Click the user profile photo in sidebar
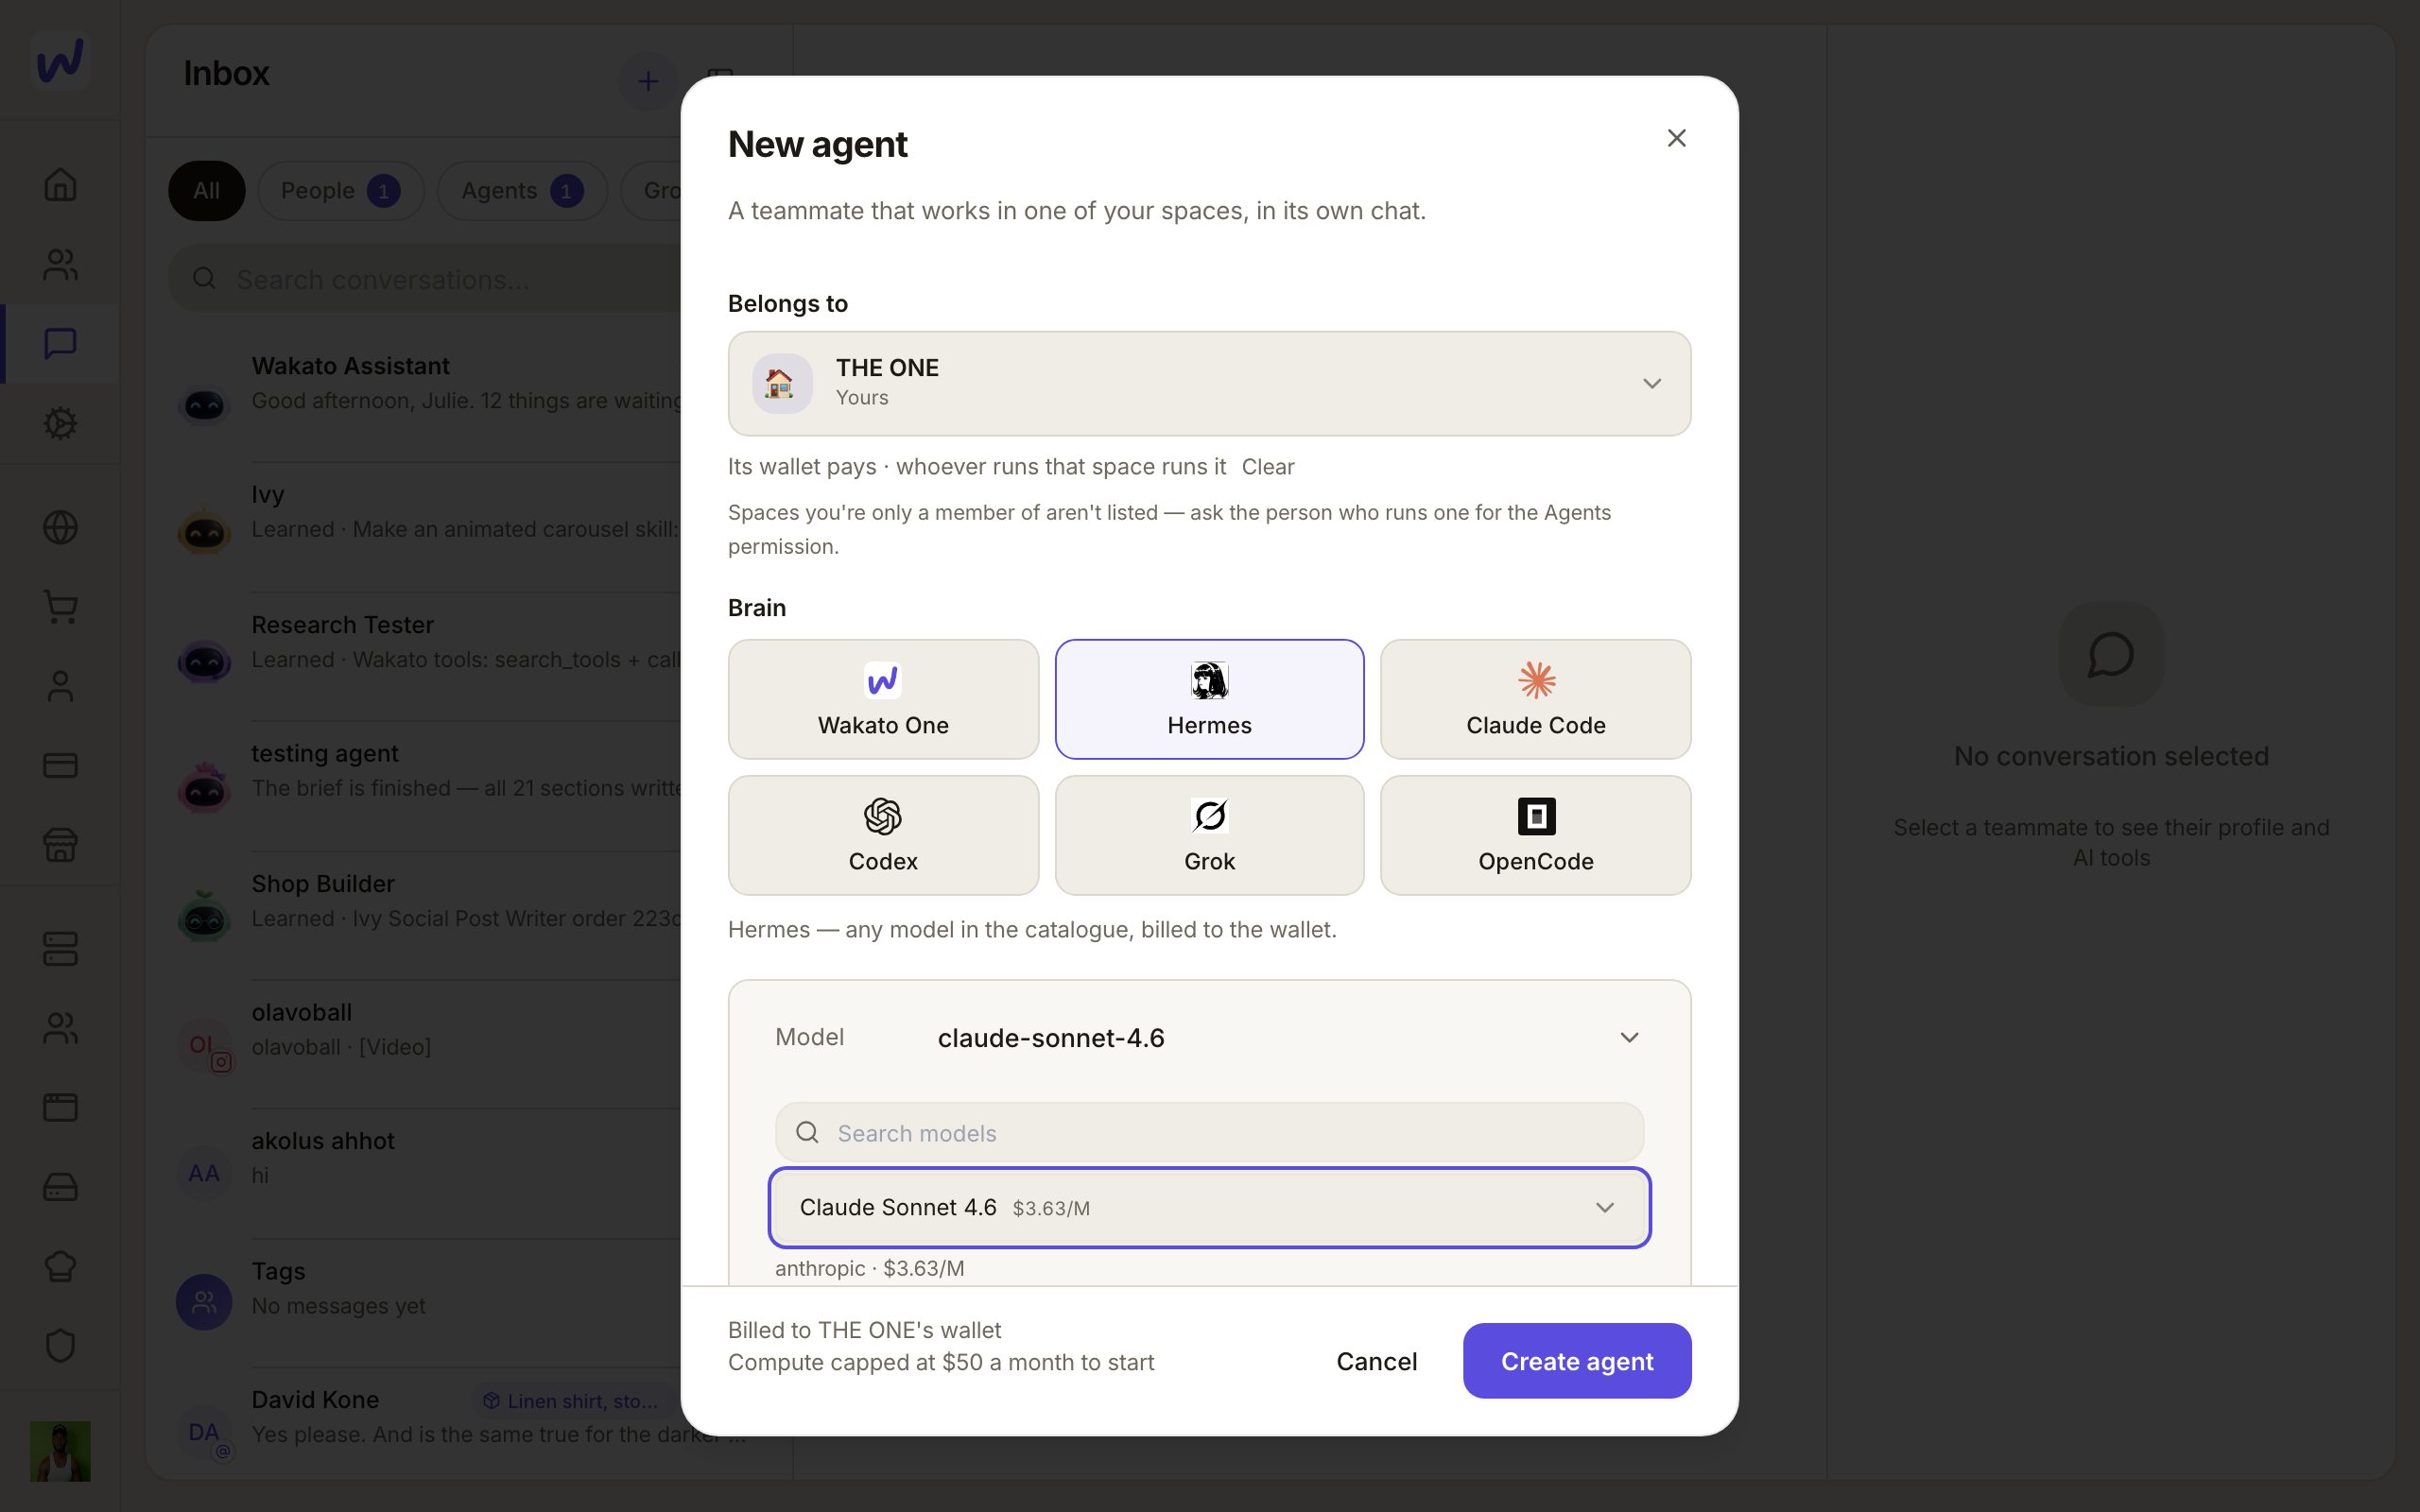The height and width of the screenshot is (1512, 2420). pos(60,1451)
